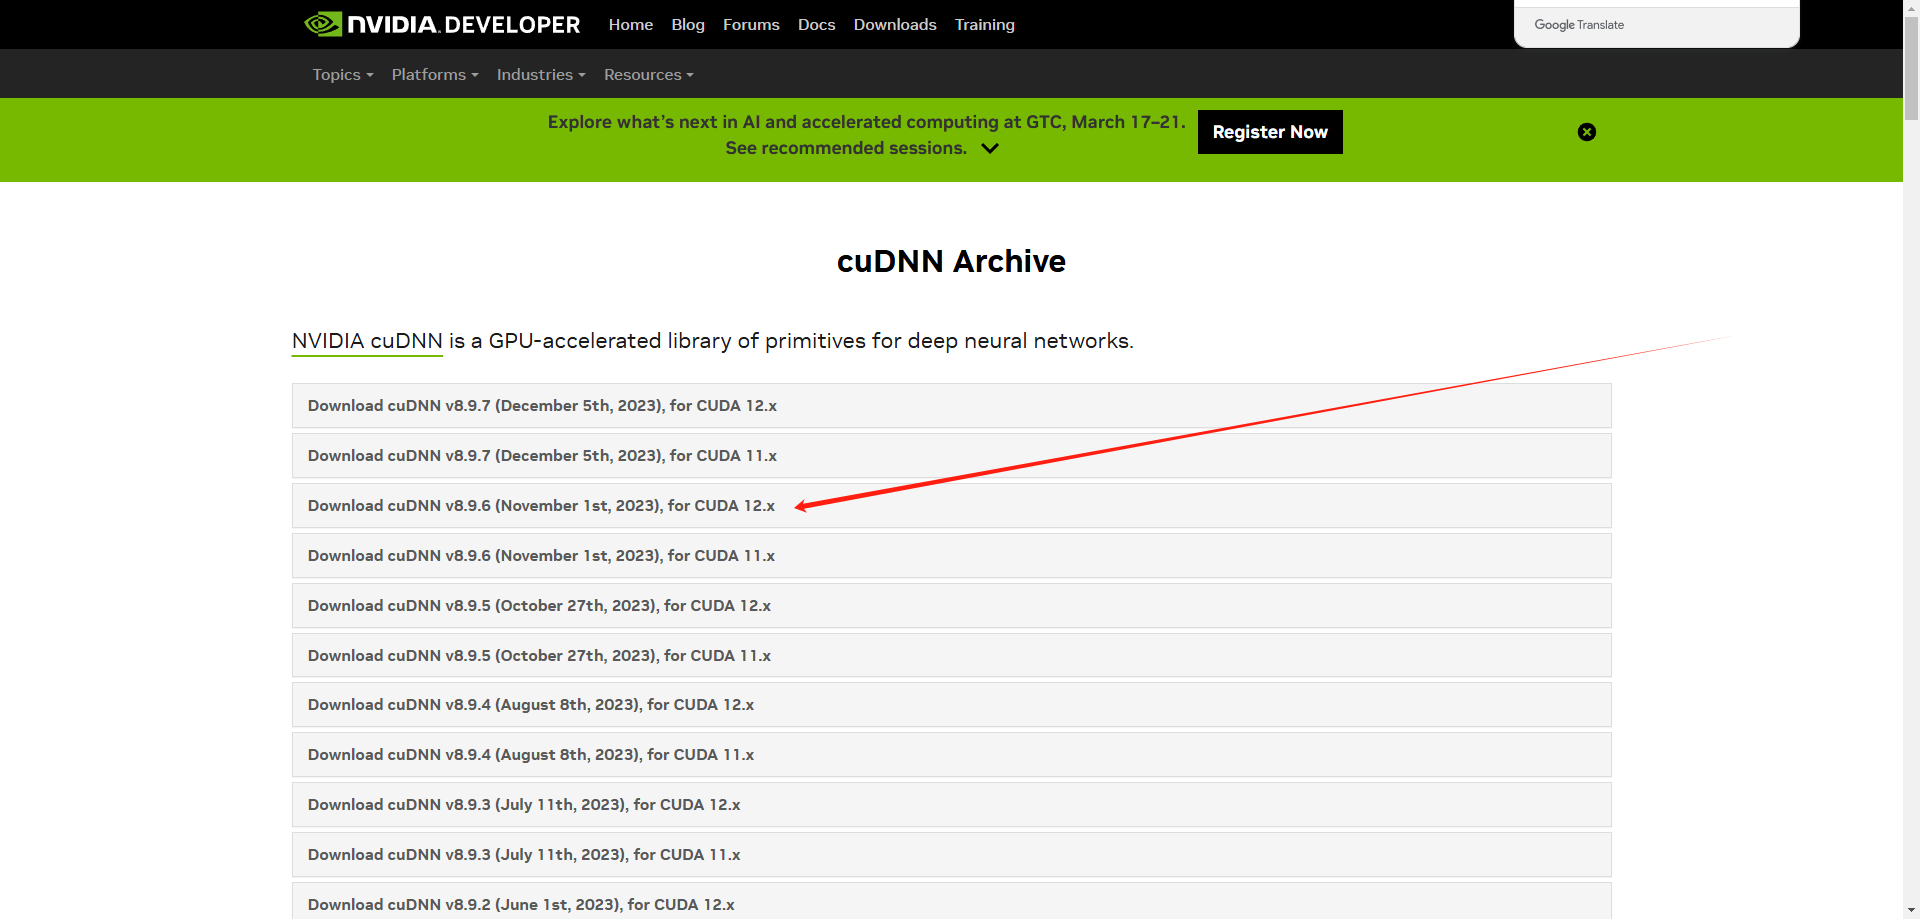Expand cuDNN v8.9.7 for CUDA 12.x
1920x919 pixels.
tap(542, 406)
